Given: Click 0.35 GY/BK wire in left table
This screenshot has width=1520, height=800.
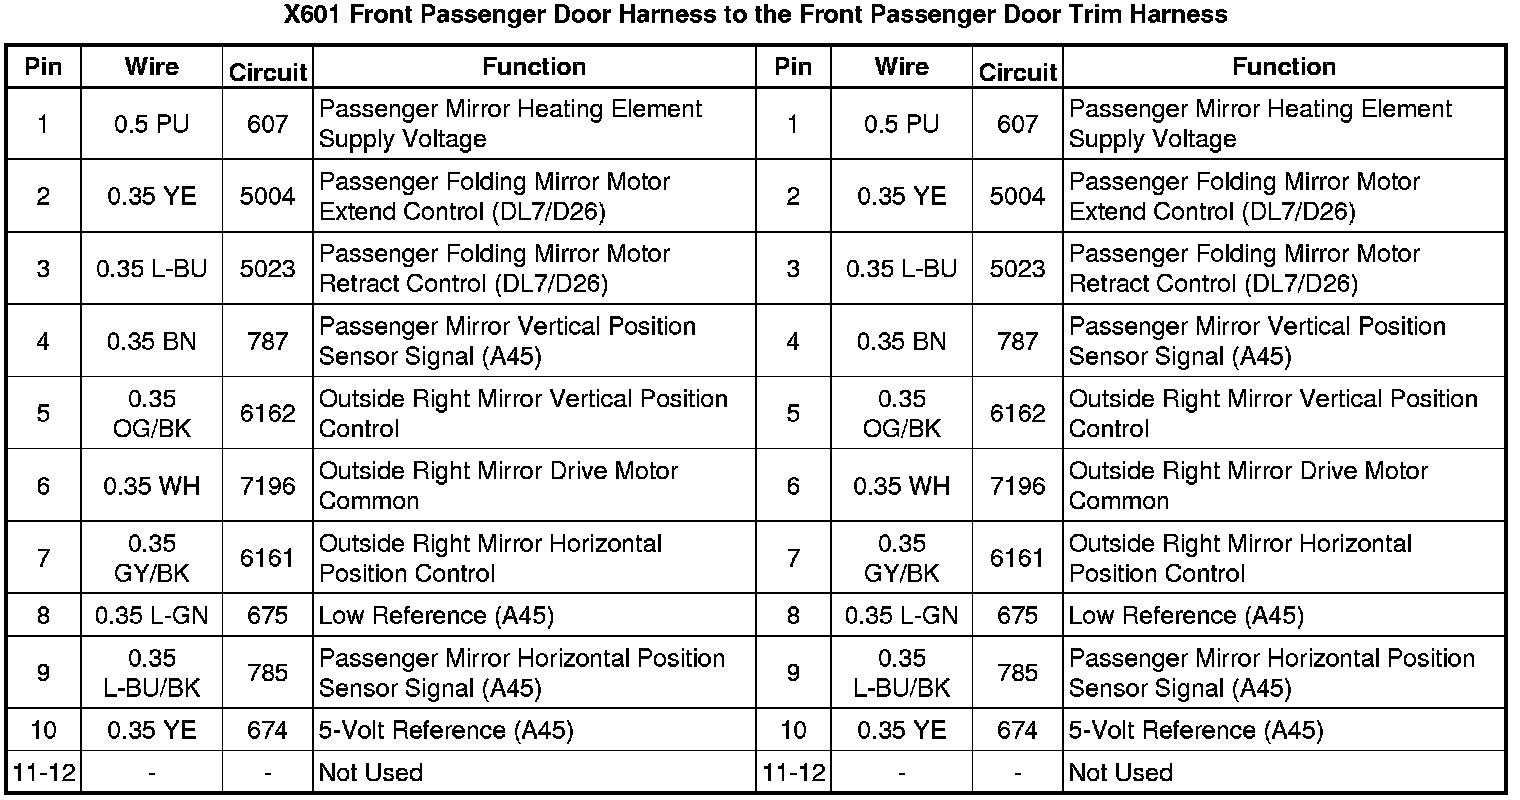Looking at the screenshot, I should pos(151,558).
